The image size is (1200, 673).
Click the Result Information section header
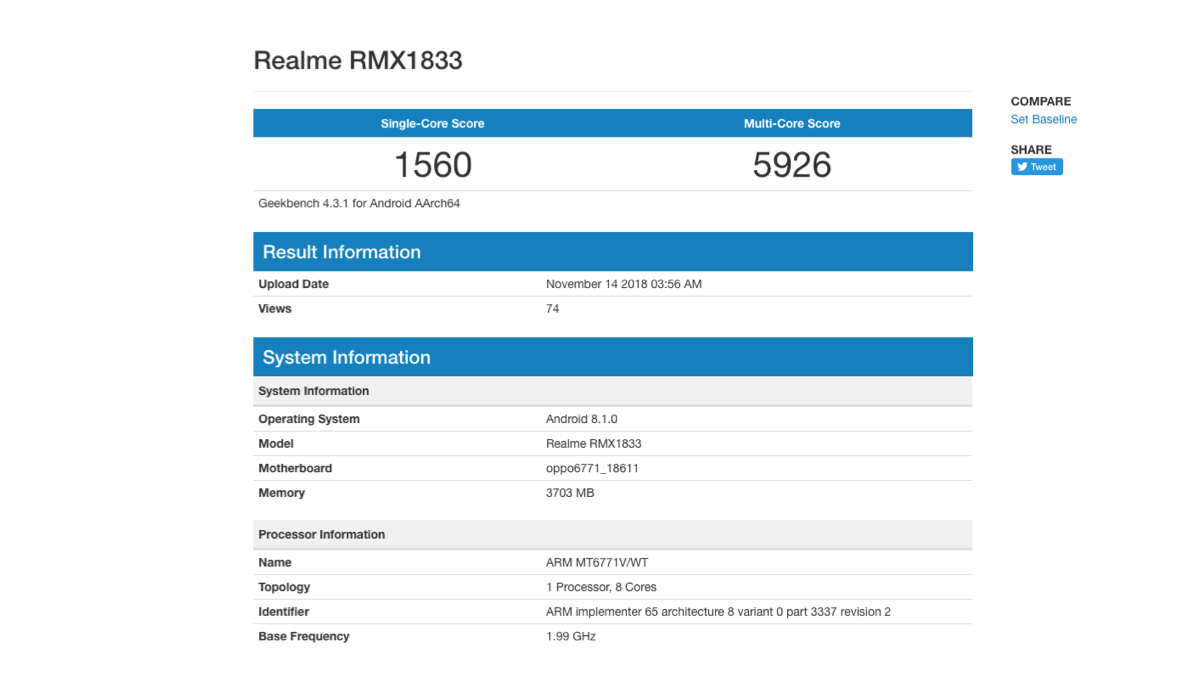[x=342, y=252]
